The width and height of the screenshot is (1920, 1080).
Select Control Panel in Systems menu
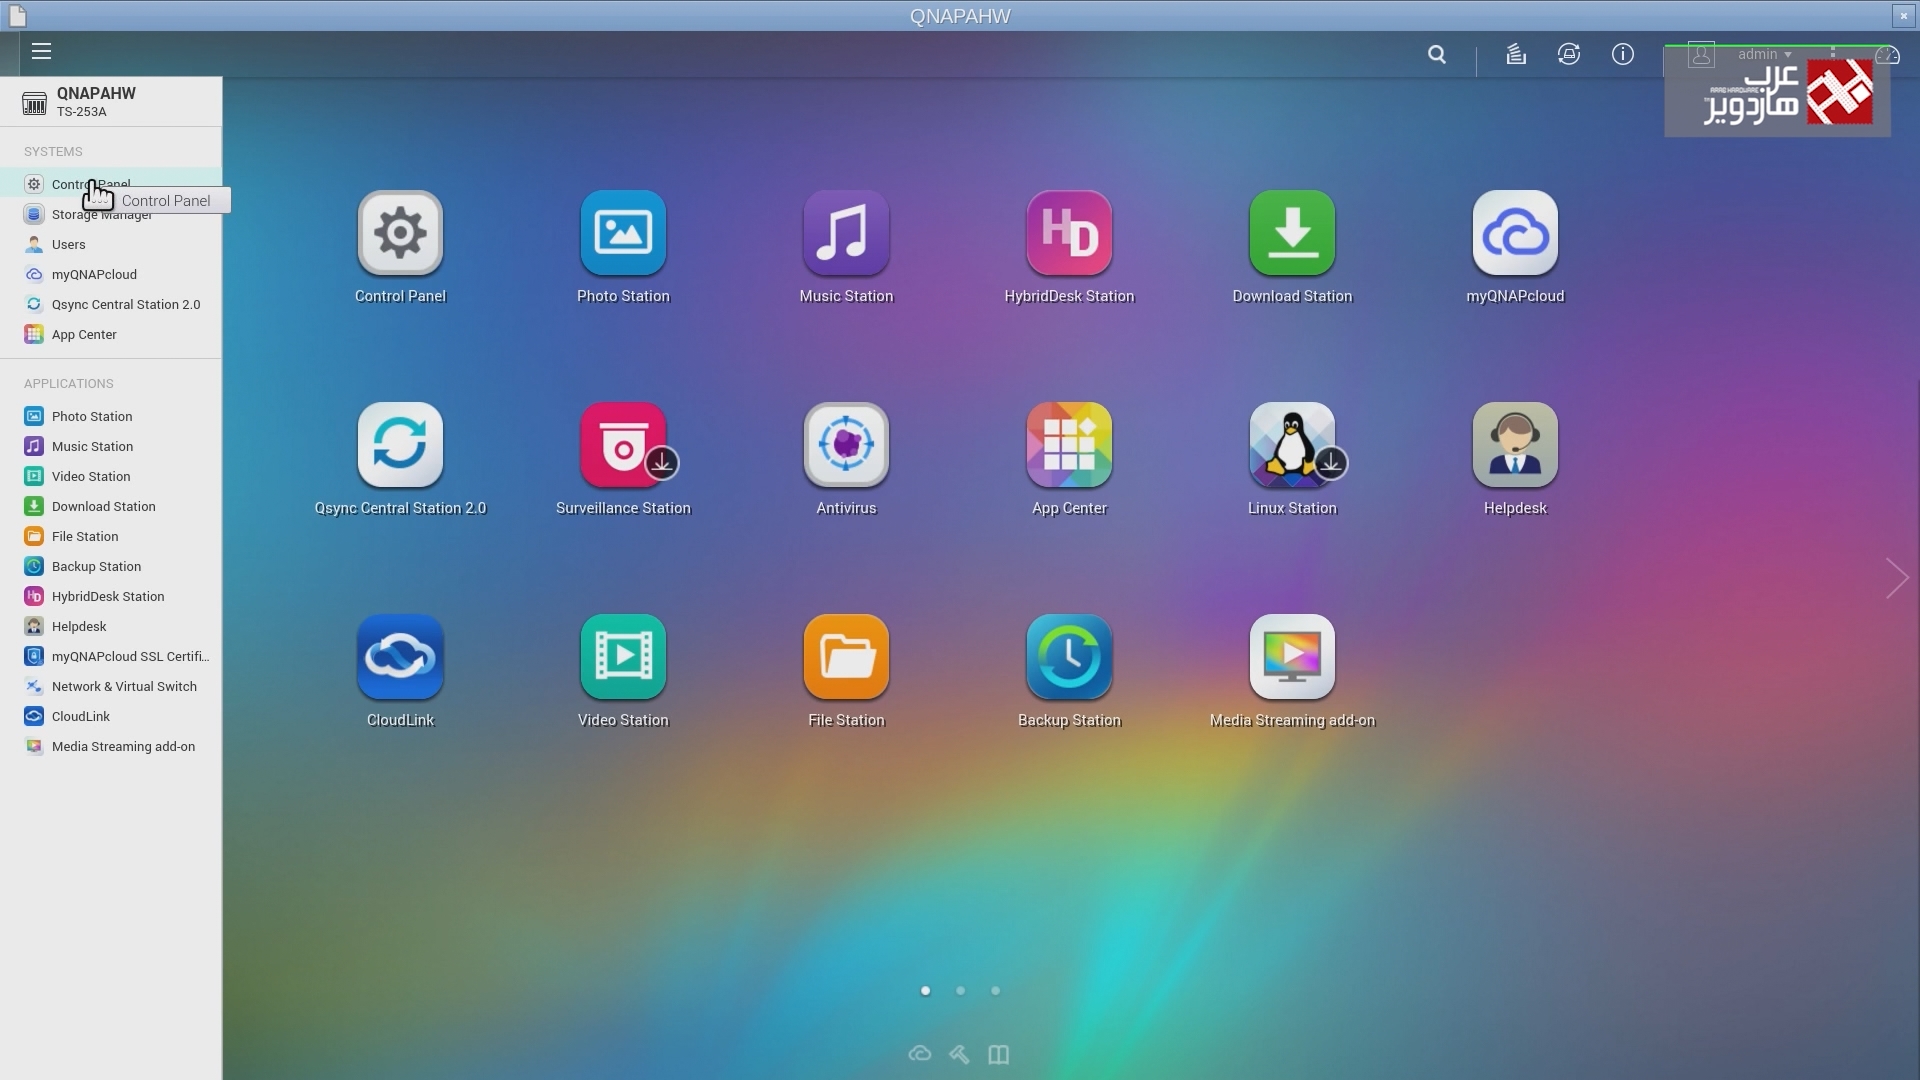[x=111, y=184]
